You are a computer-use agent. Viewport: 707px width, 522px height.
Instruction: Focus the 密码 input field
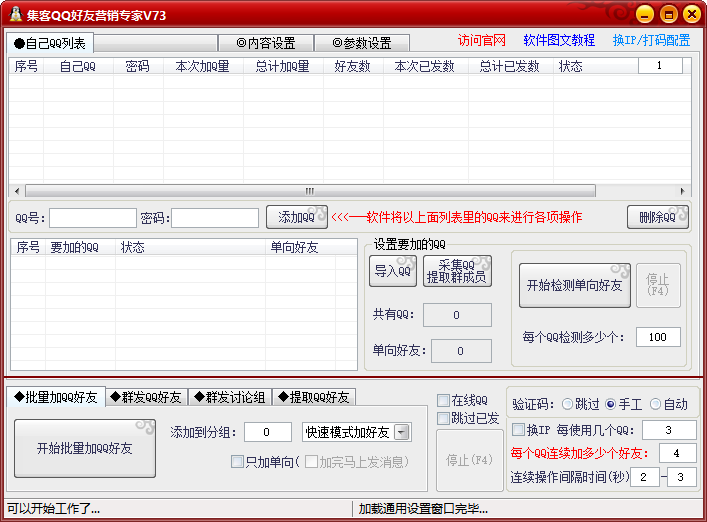[x=215, y=218]
